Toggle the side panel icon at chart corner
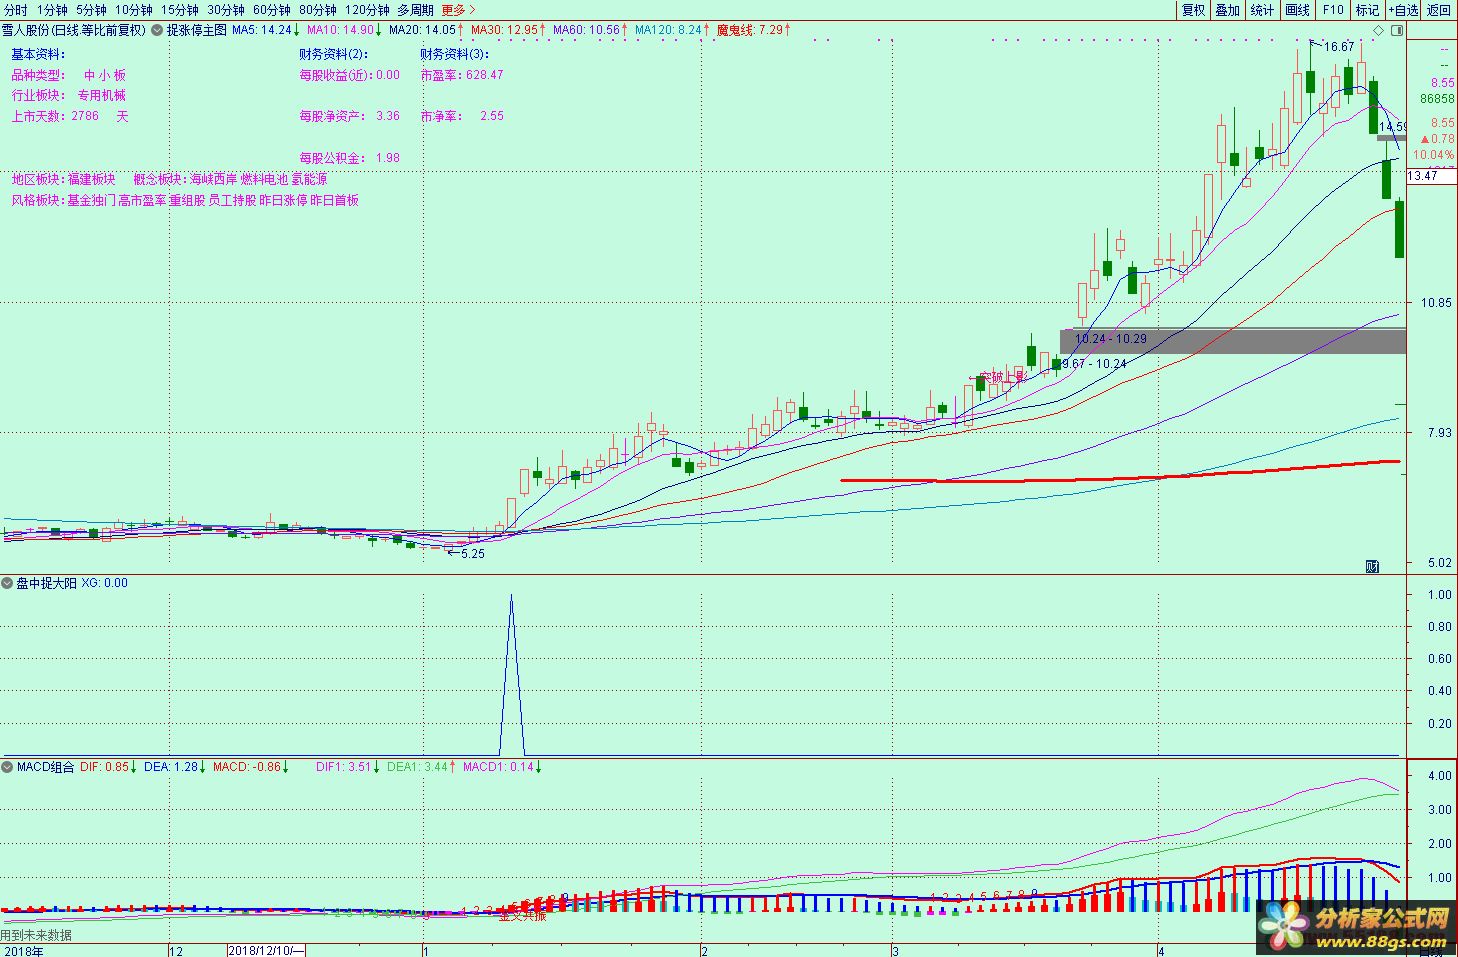Viewport: 1458px width, 957px height. (1397, 31)
